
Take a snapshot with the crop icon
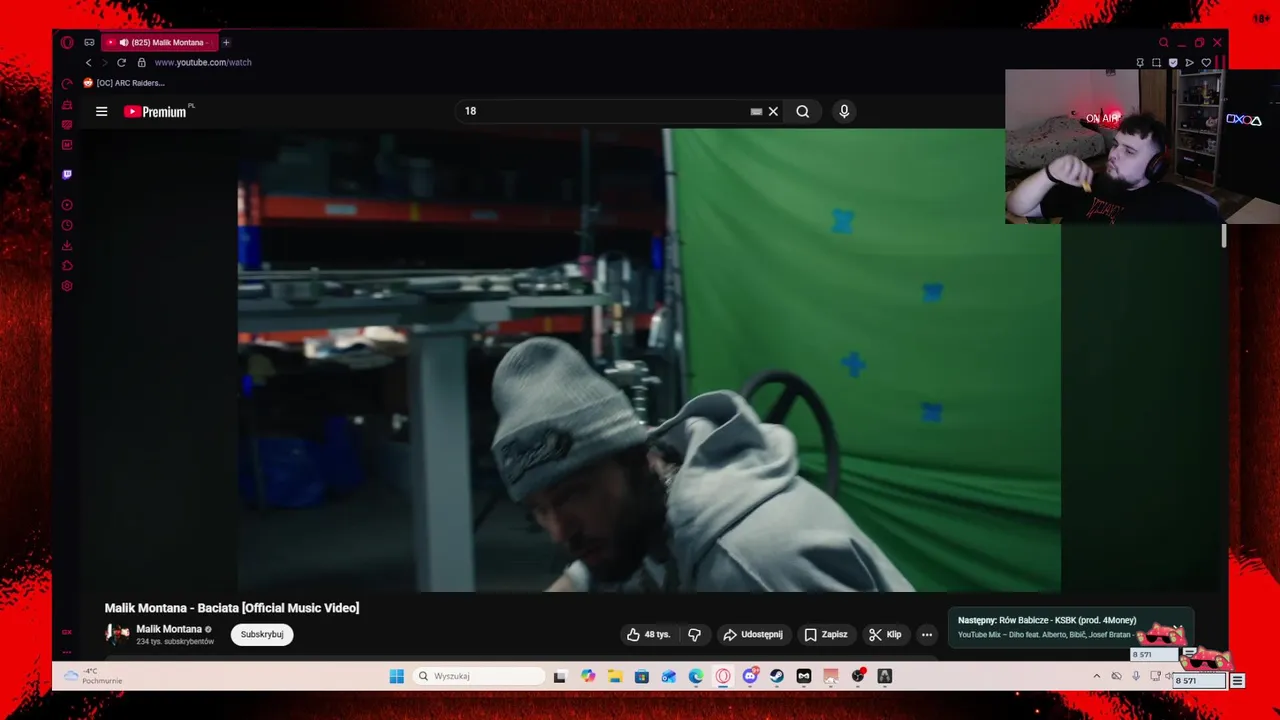click(1156, 62)
